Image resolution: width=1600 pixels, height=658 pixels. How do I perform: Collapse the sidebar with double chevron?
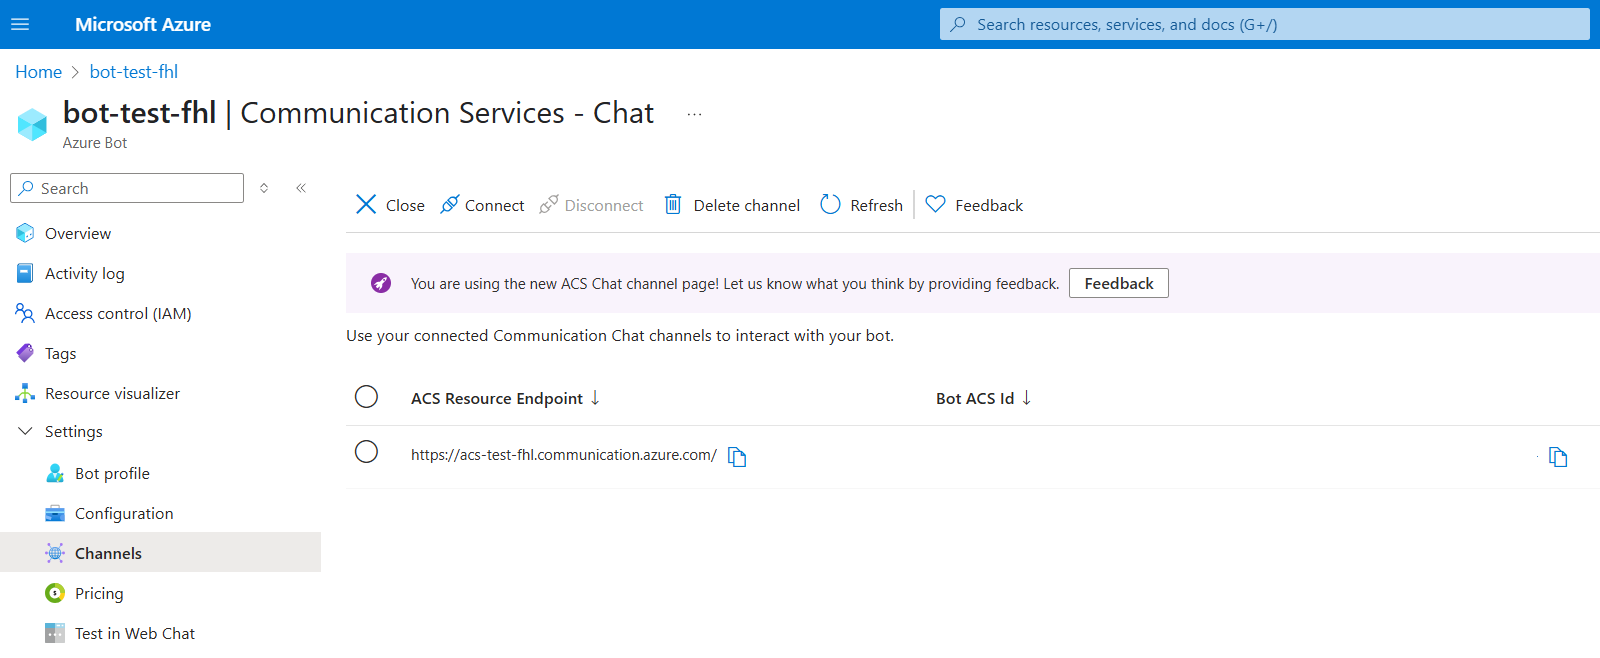tap(301, 188)
